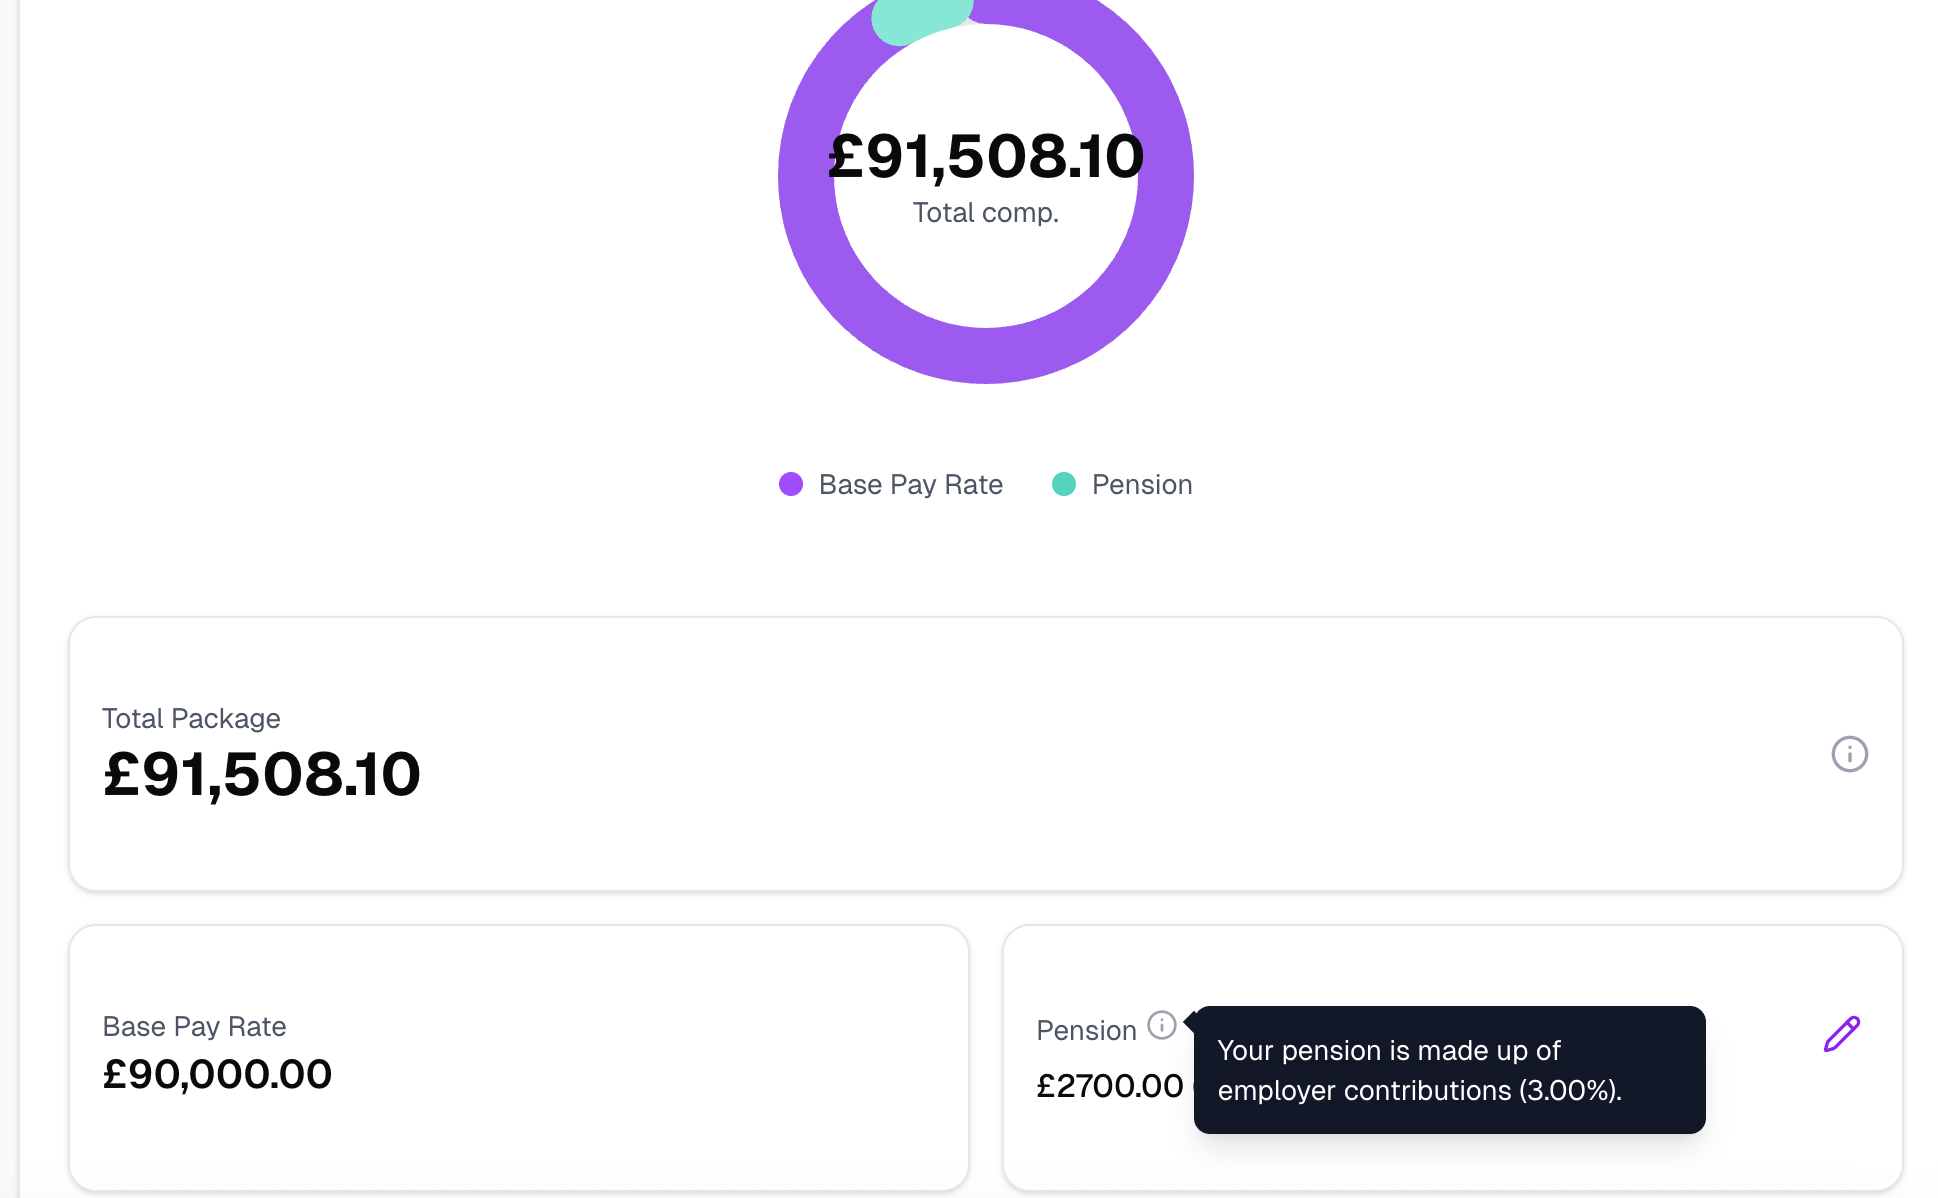Image resolution: width=1938 pixels, height=1198 pixels.
Task: Click the 'Total comp.' label inside the donut
Action: 985,213
